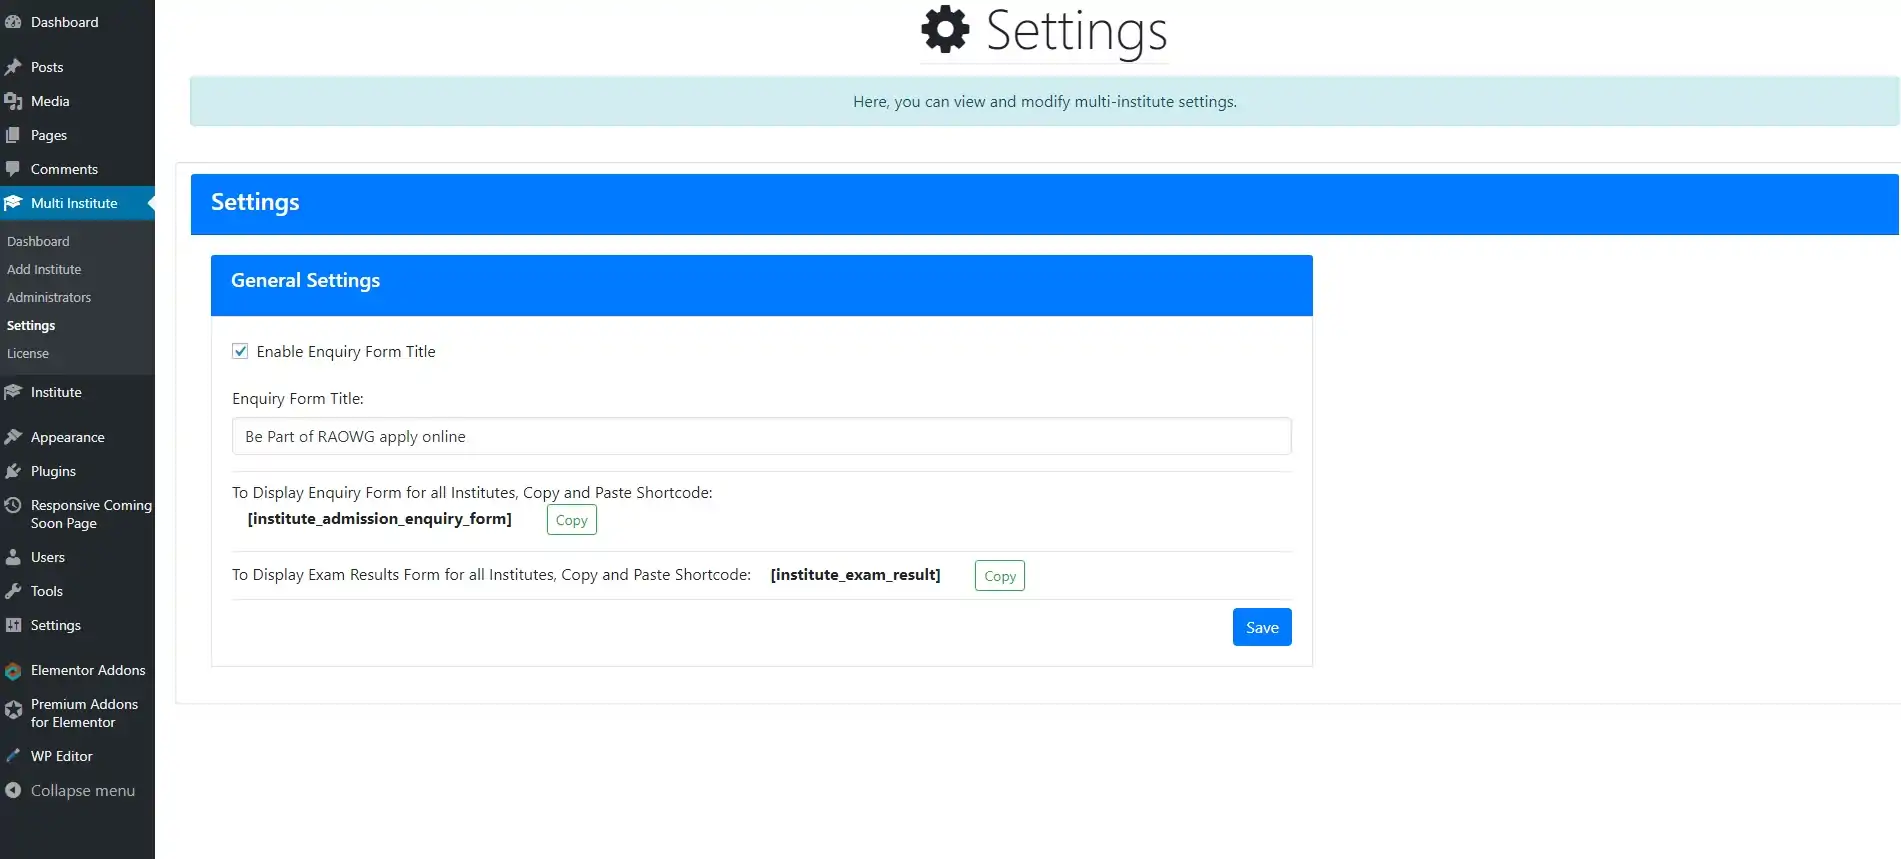The width and height of the screenshot is (1901, 859).
Task: Save the general settings
Action: [1262, 627]
